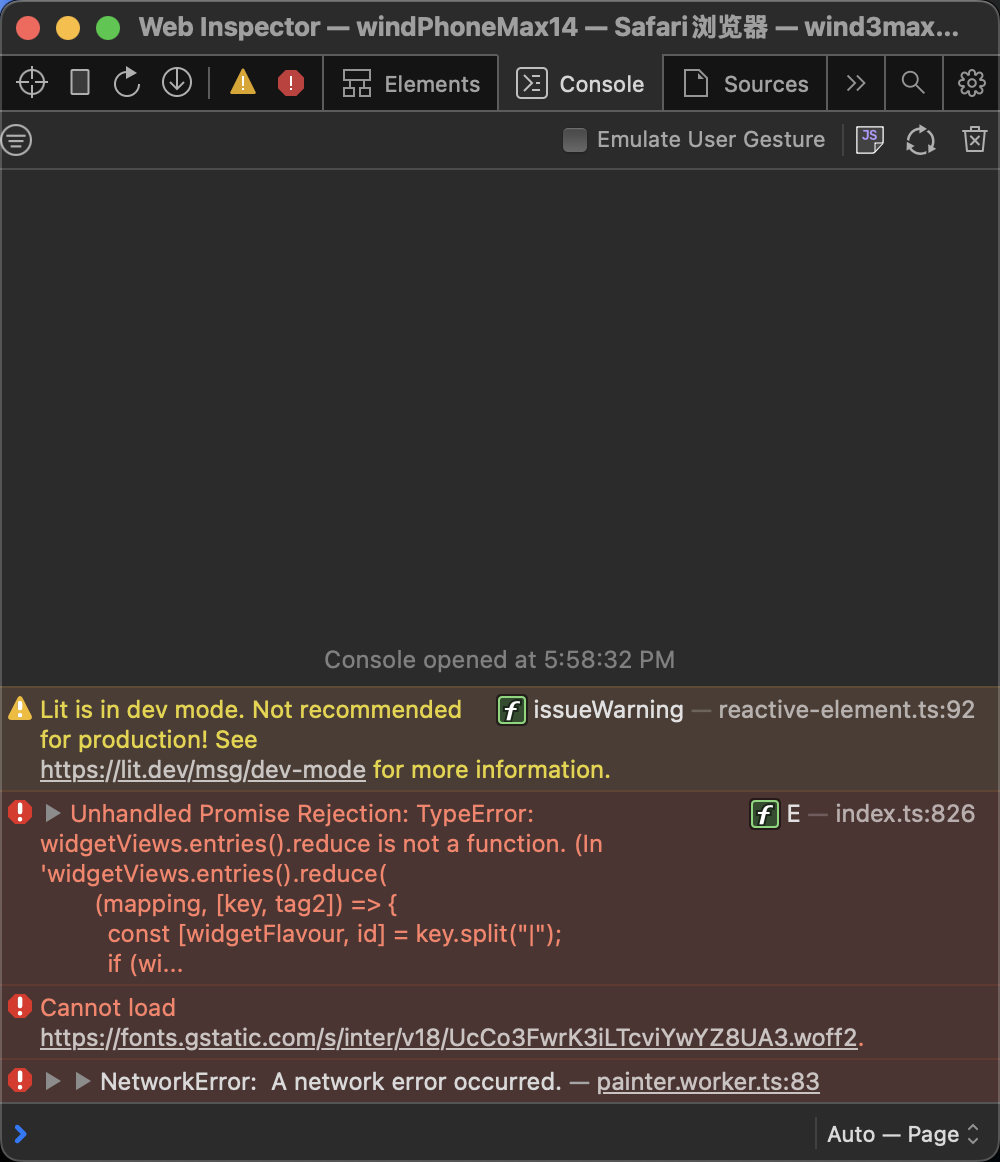
Task: Click the yellow warnings triangle in toolbar
Action: coord(243,83)
